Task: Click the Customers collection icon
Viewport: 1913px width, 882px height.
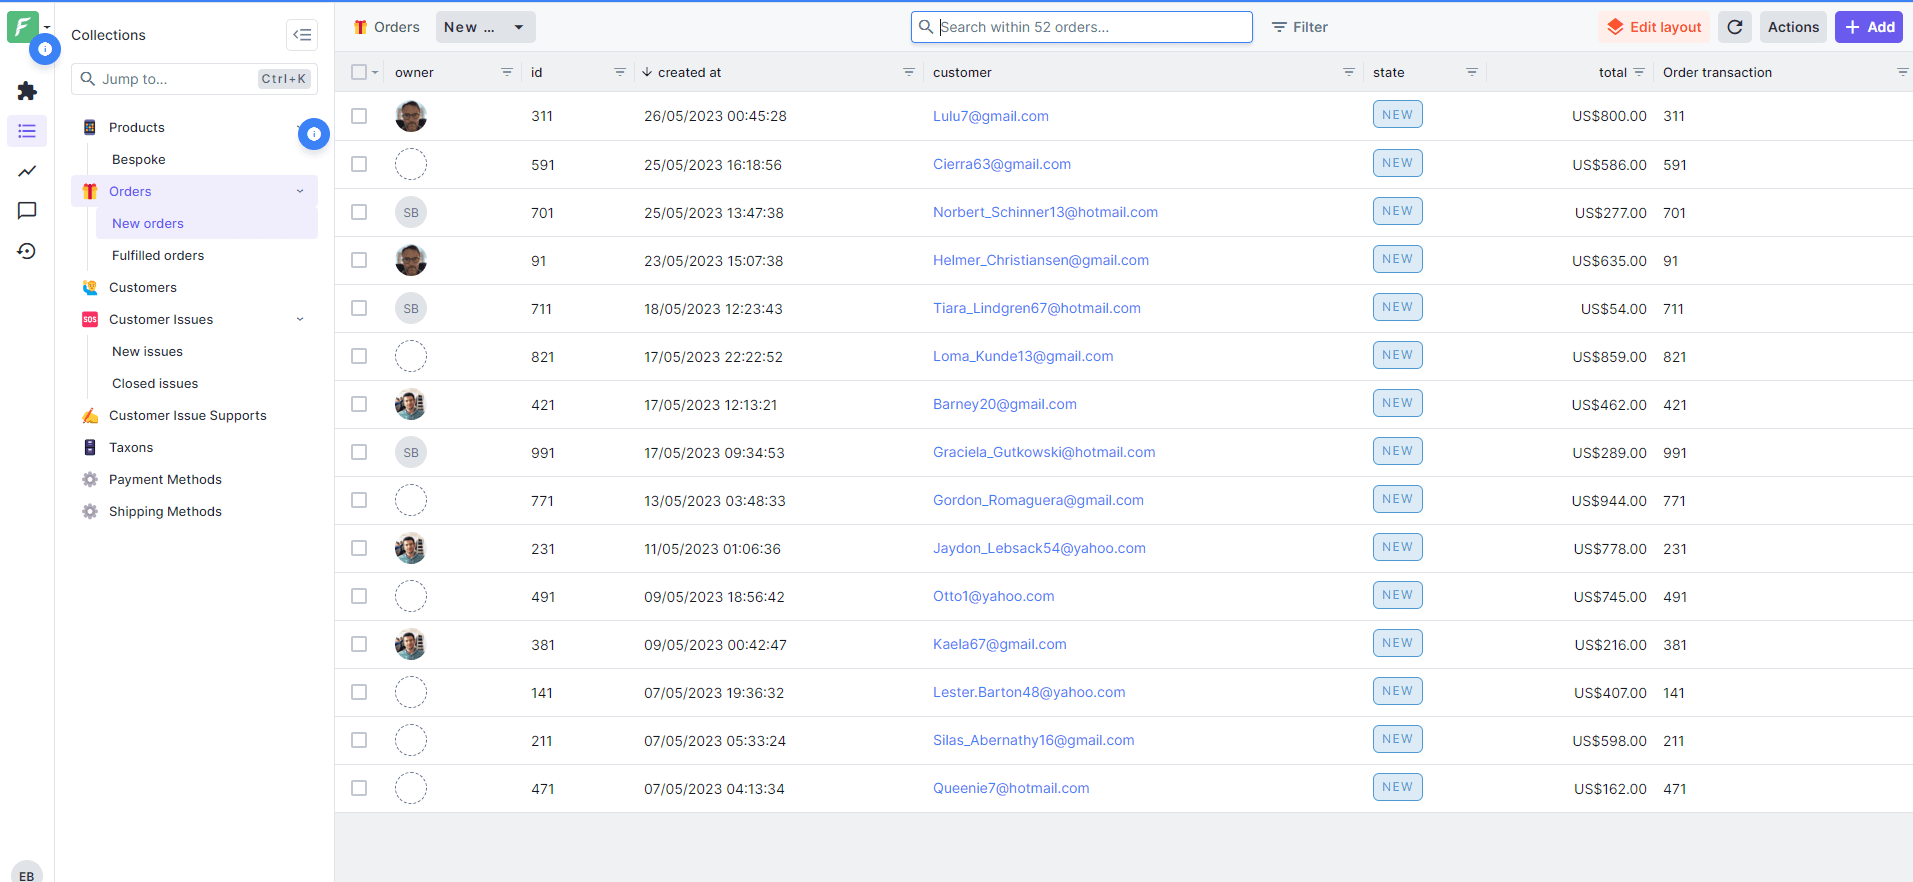Action: coord(90,287)
